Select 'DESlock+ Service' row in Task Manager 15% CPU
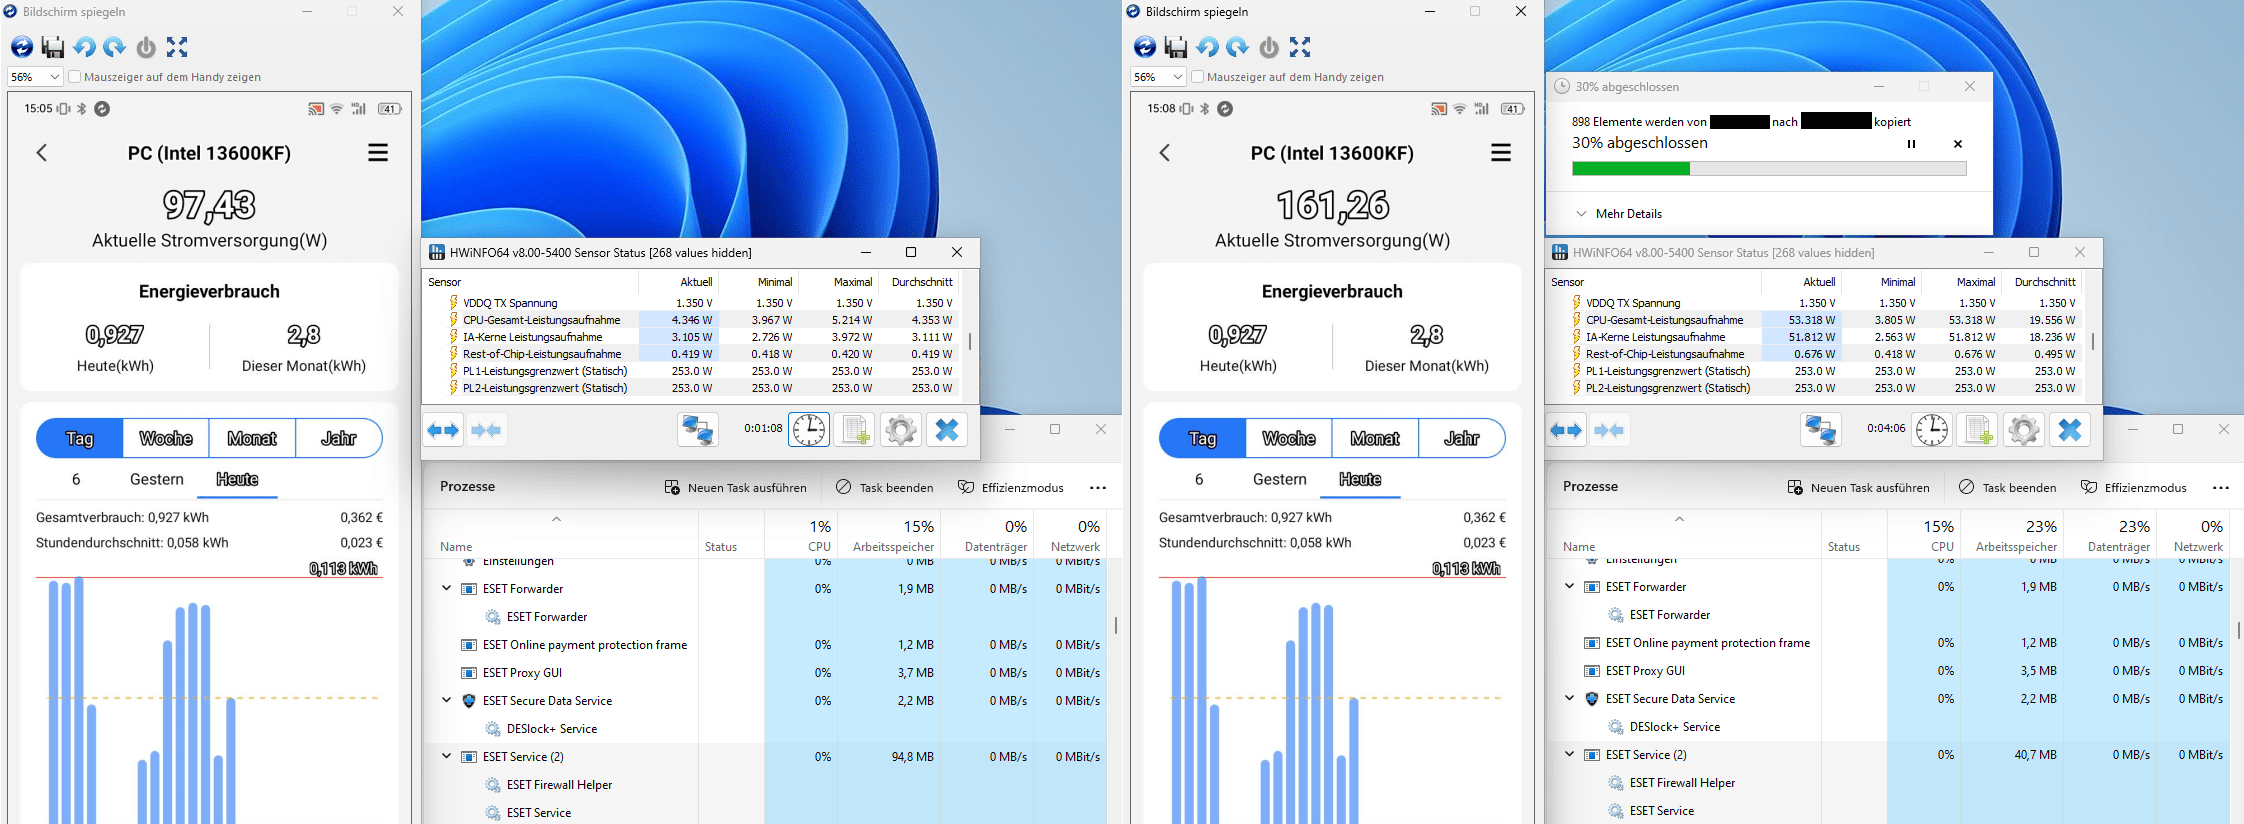 click(1887, 727)
